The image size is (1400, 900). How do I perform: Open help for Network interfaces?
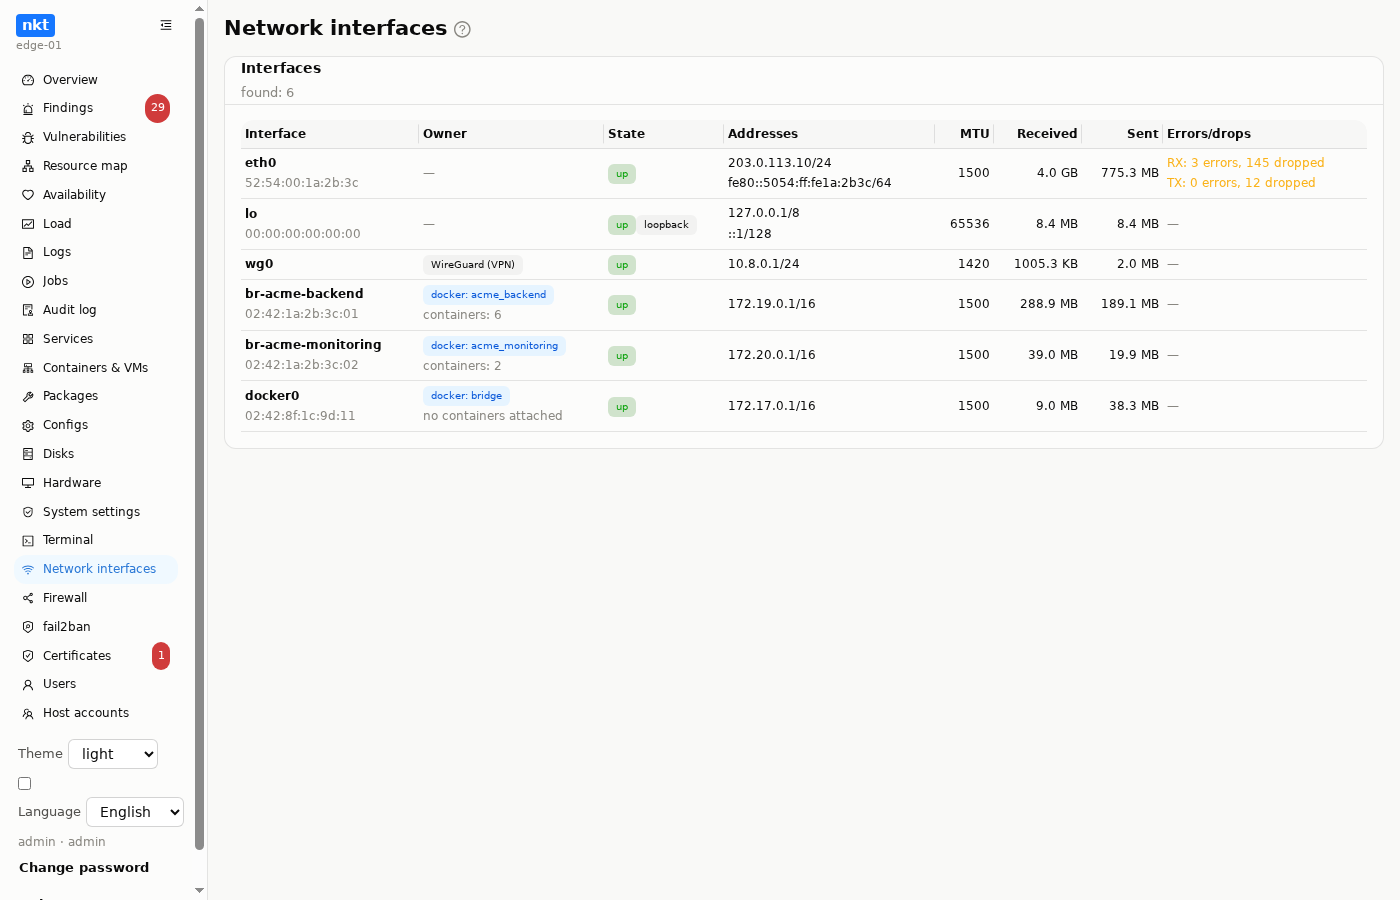coord(462,30)
